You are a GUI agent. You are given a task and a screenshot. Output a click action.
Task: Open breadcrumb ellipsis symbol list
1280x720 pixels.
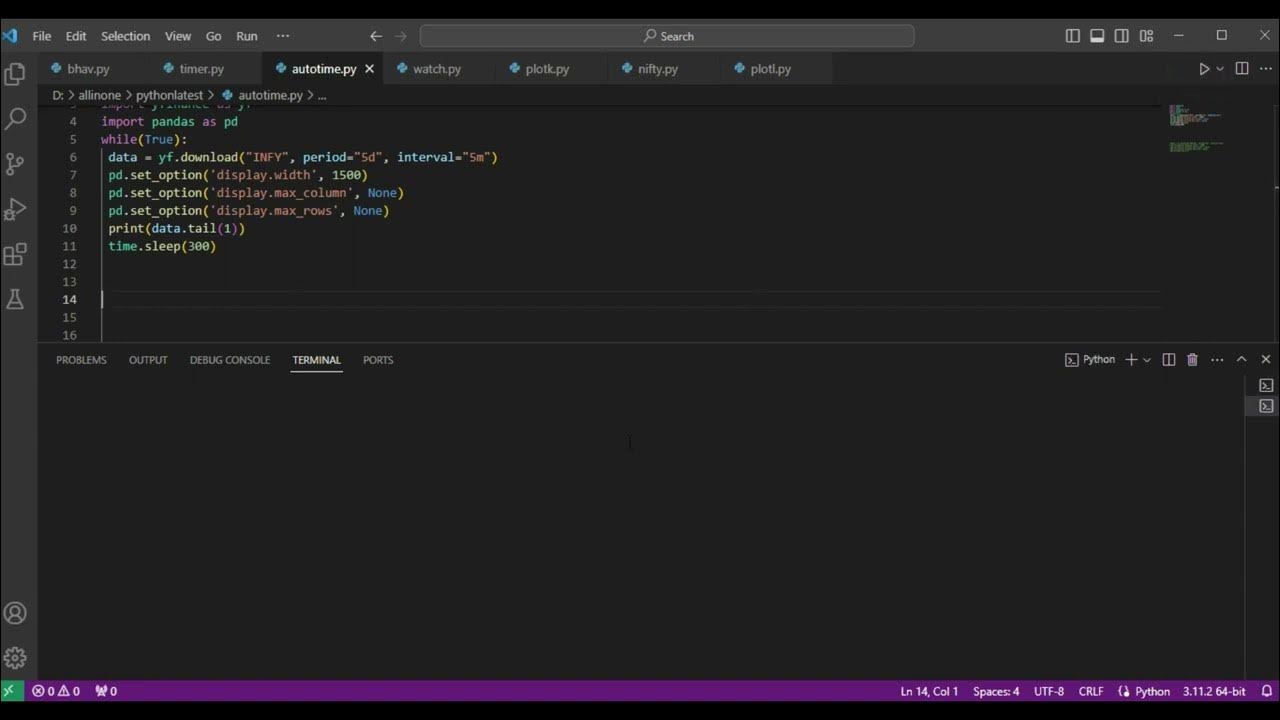322,95
